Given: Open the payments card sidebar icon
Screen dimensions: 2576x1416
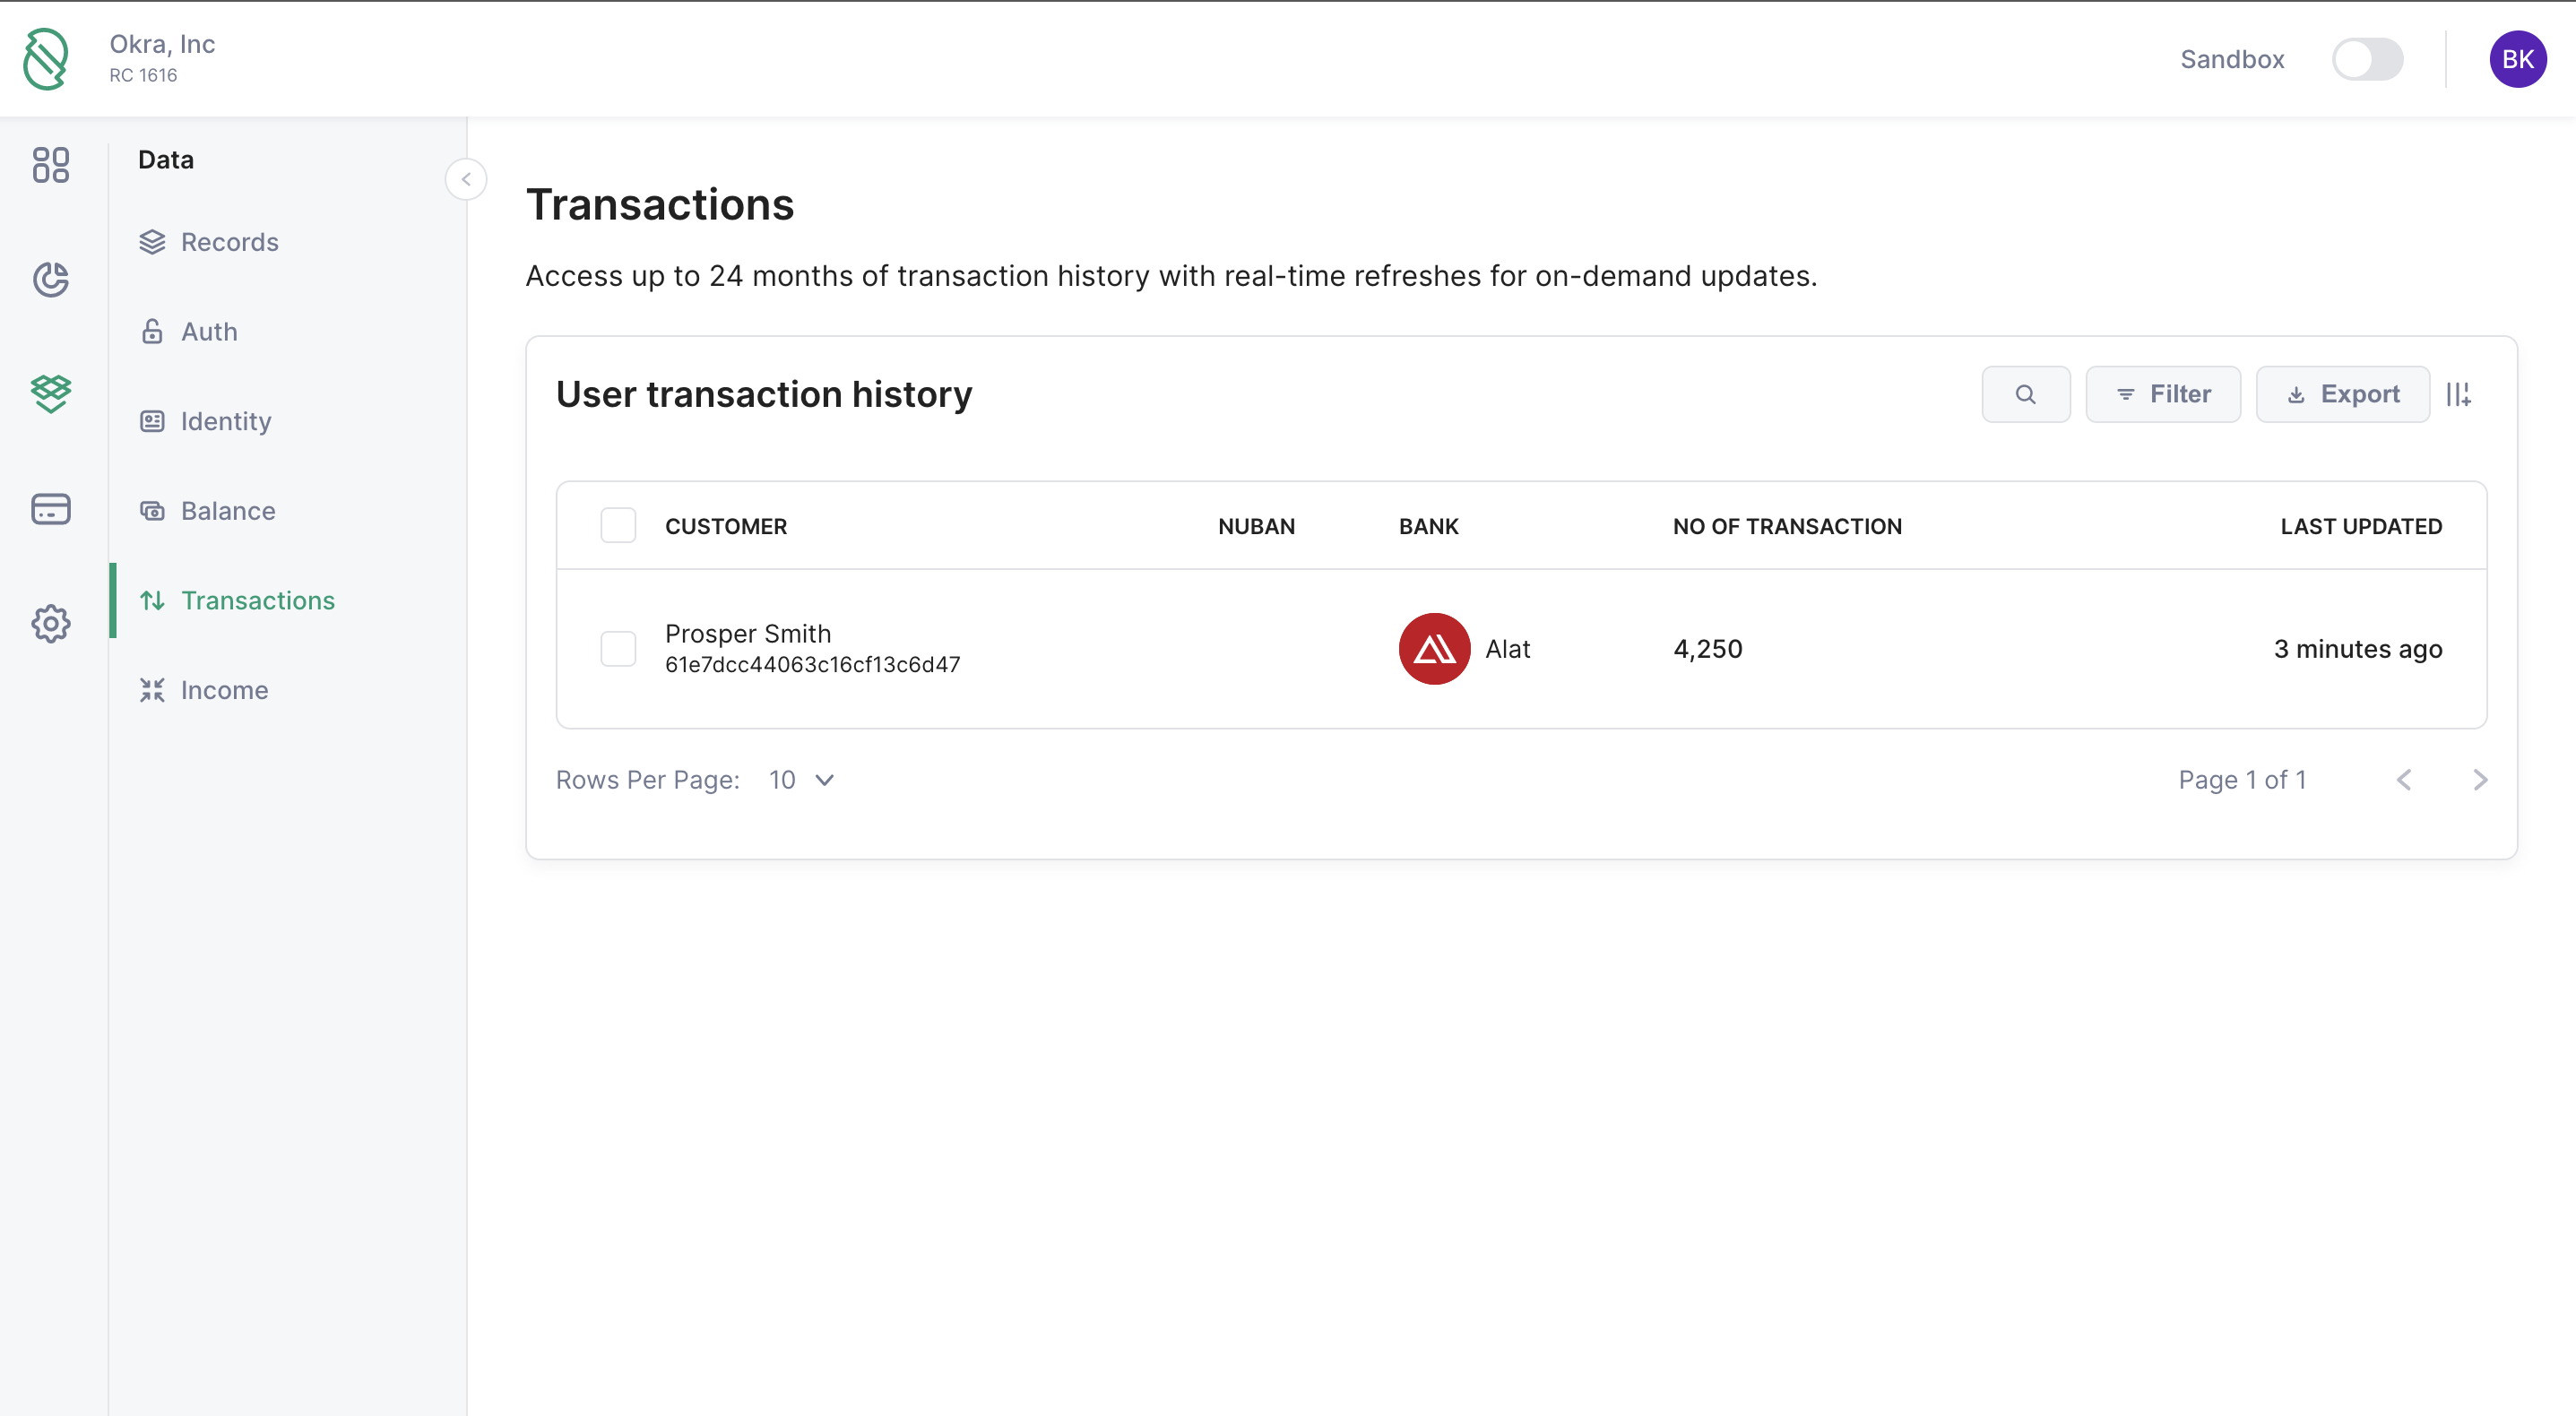Looking at the screenshot, I should click(50, 509).
